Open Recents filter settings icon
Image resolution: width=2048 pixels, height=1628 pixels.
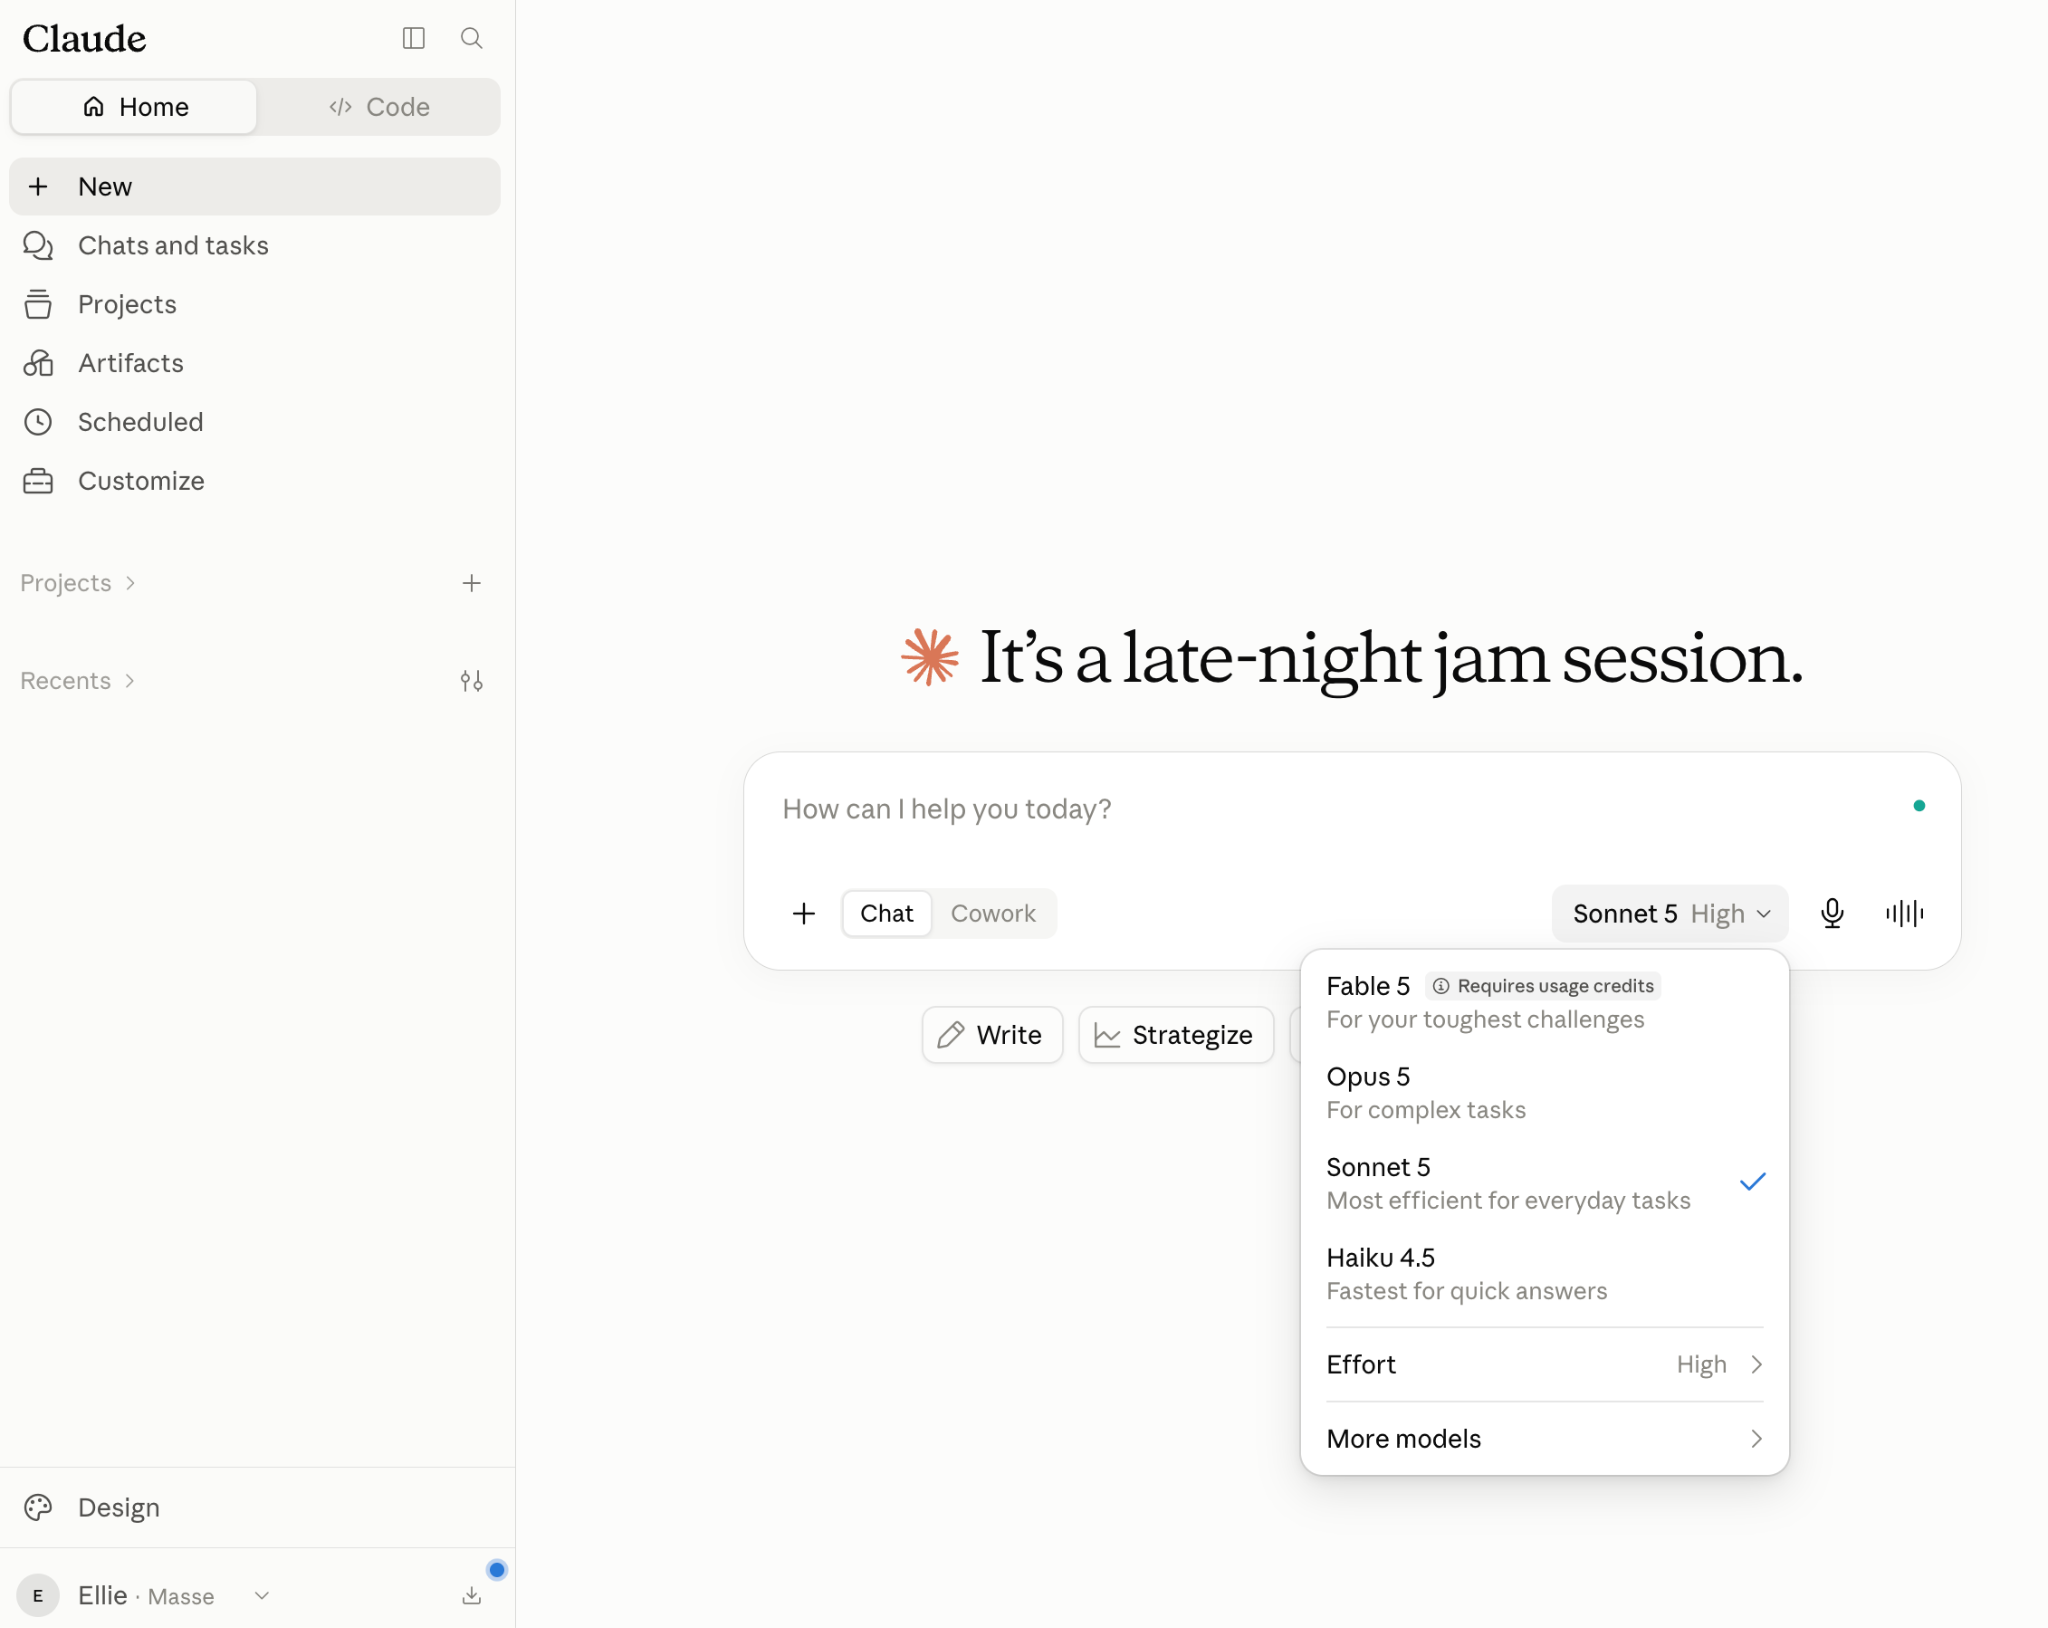471,681
